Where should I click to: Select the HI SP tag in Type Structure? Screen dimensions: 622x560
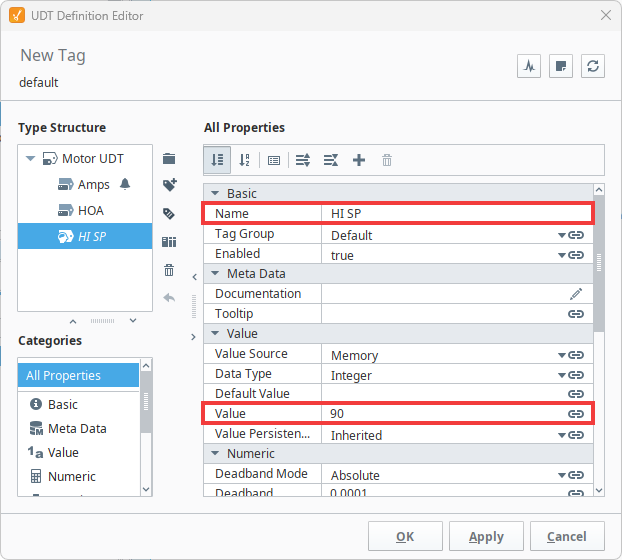85,236
